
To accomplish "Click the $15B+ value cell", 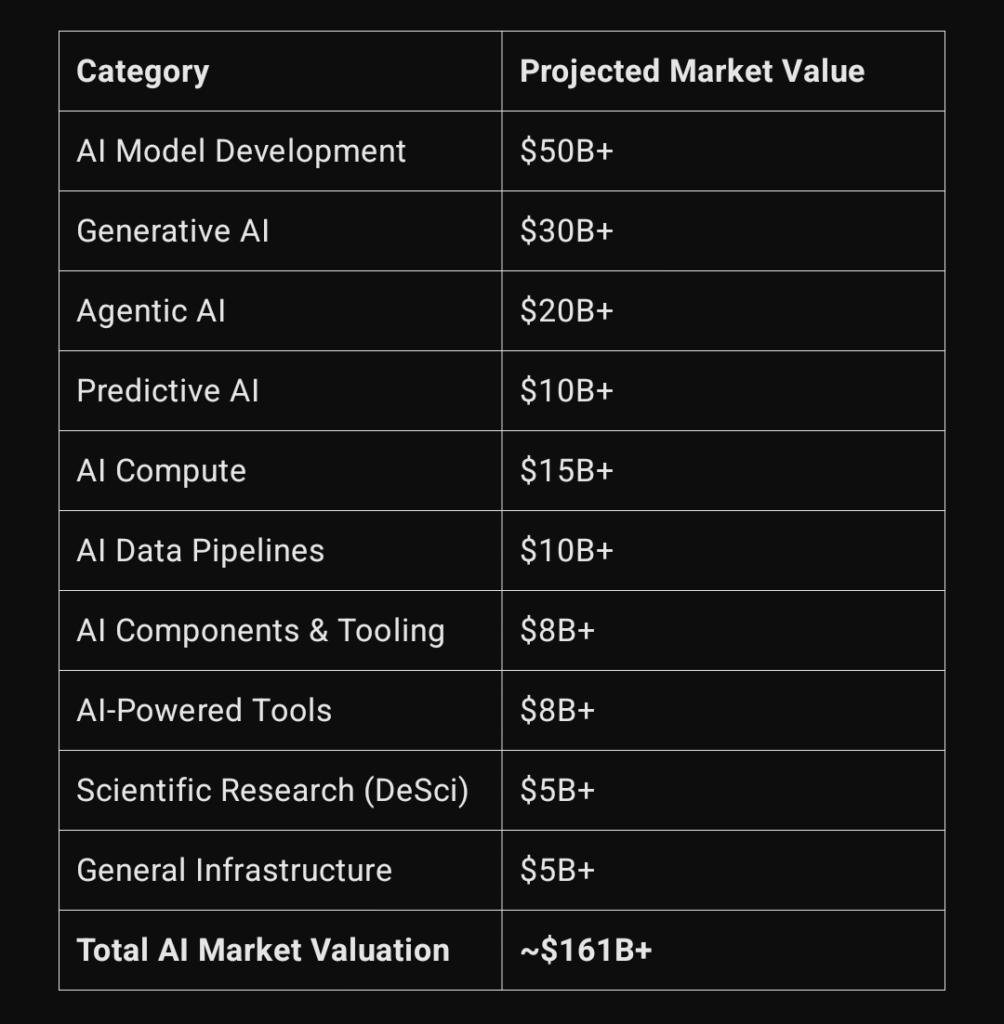I will pyautogui.click(x=566, y=471).
